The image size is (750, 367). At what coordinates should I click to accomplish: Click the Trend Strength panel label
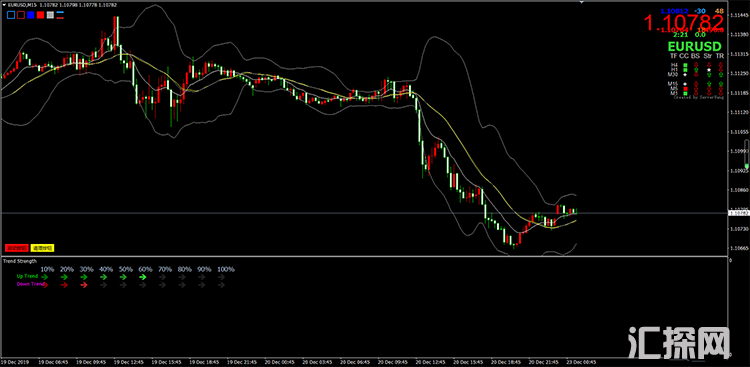click(x=20, y=261)
